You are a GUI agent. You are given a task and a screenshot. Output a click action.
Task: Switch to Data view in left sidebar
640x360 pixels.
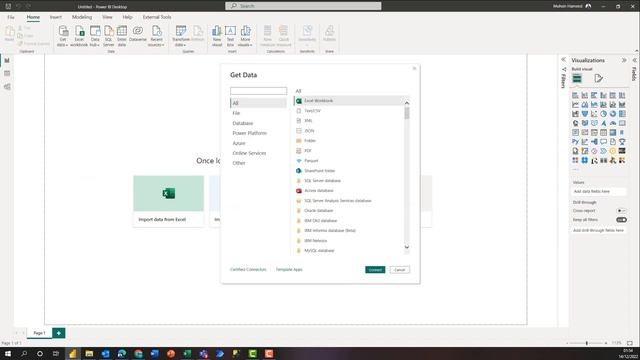pos(7,73)
